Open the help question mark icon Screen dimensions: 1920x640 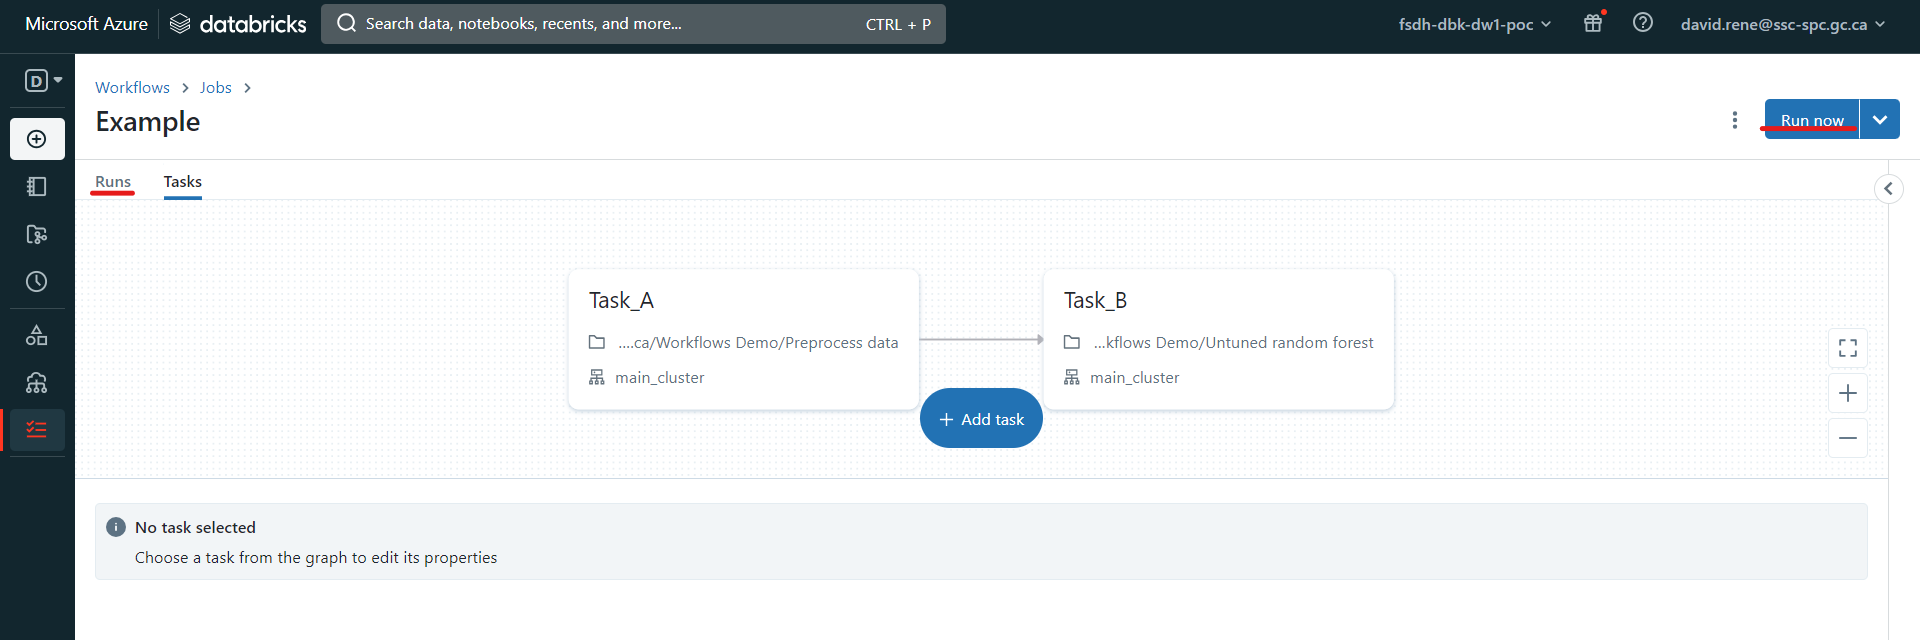pyautogui.click(x=1642, y=23)
